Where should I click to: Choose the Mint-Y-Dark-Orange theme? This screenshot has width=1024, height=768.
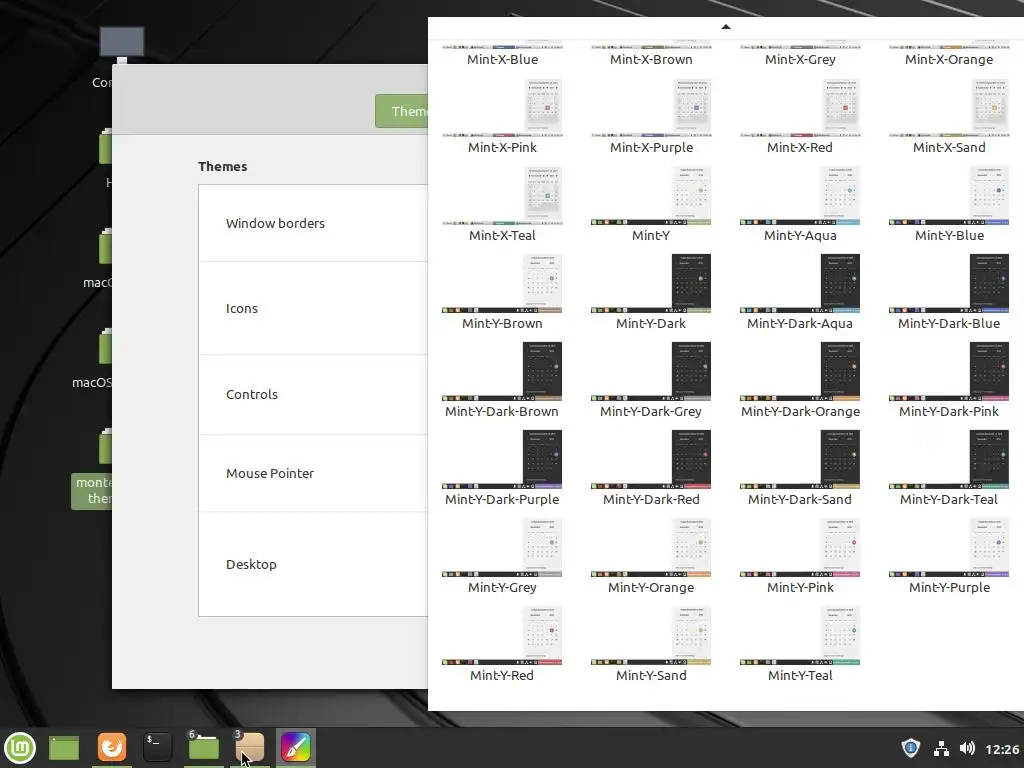[800, 381]
